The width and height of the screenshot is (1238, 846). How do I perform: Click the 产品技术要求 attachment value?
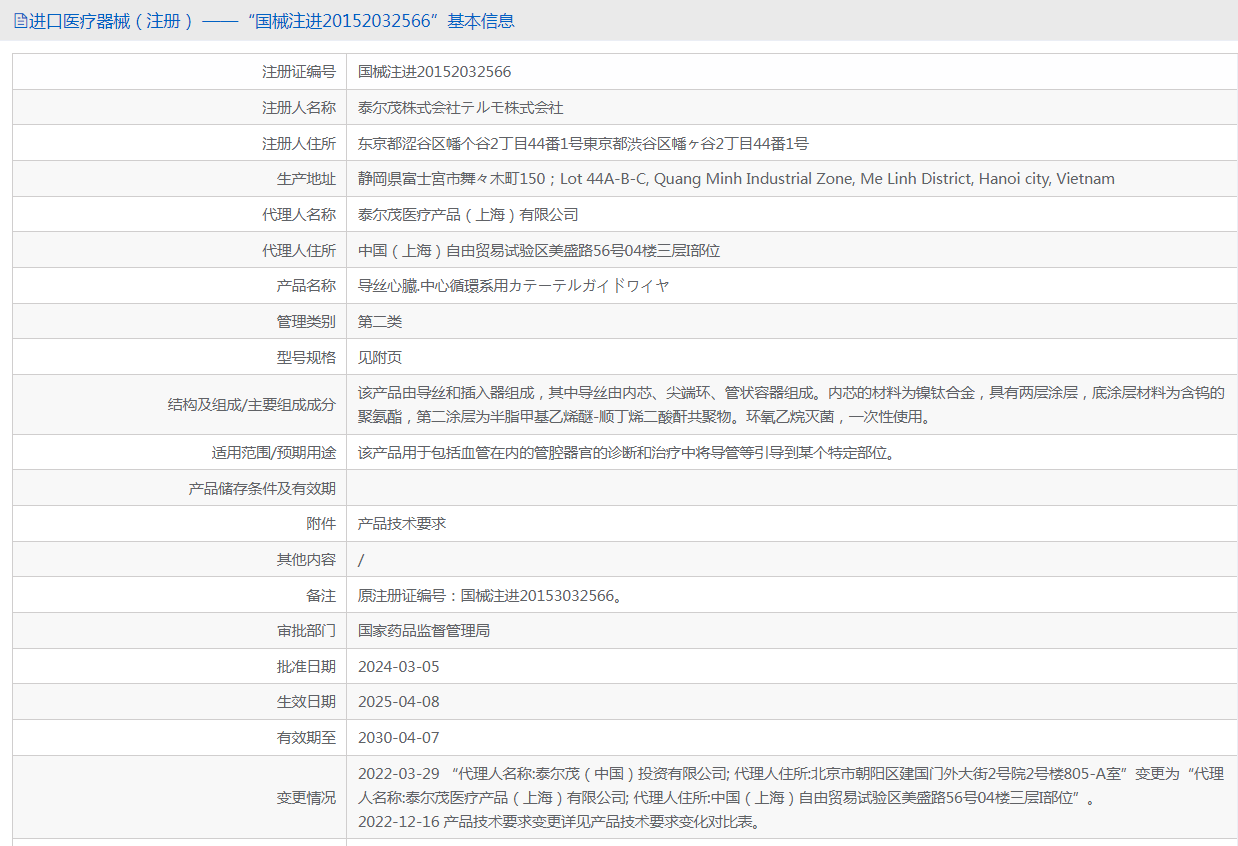coord(402,523)
